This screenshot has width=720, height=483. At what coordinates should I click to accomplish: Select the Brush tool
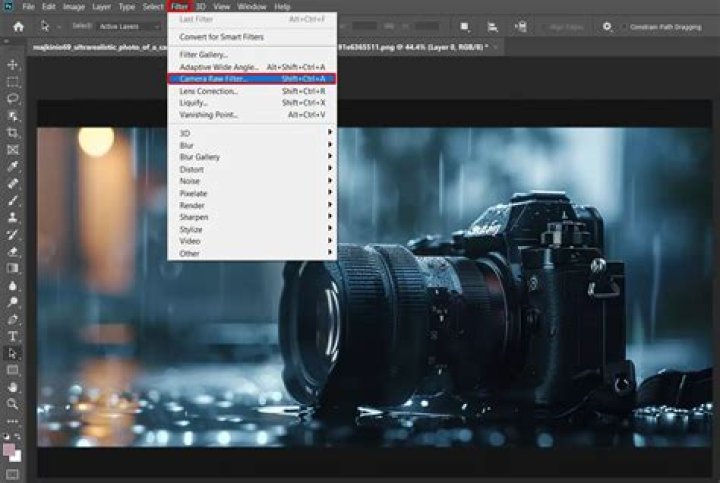tap(13, 200)
